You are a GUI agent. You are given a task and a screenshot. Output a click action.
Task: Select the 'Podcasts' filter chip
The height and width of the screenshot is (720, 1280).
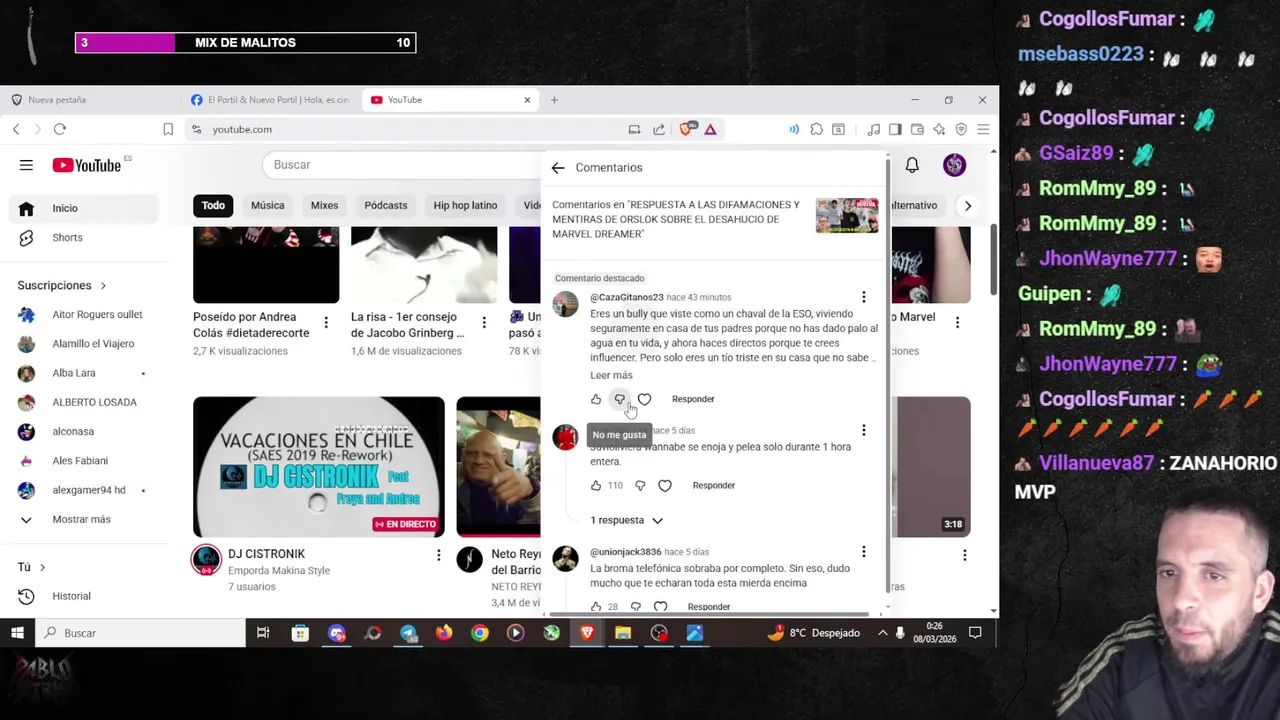click(x=386, y=206)
